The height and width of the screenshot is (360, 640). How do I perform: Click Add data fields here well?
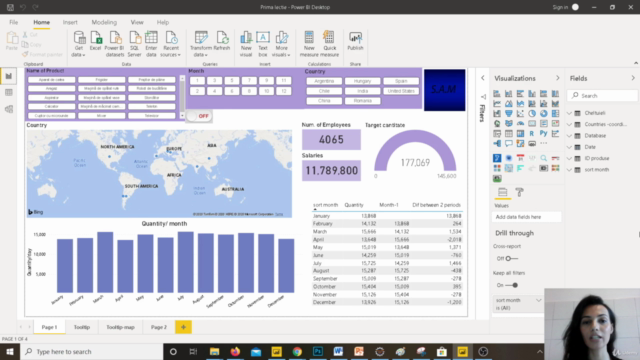tap(527, 217)
